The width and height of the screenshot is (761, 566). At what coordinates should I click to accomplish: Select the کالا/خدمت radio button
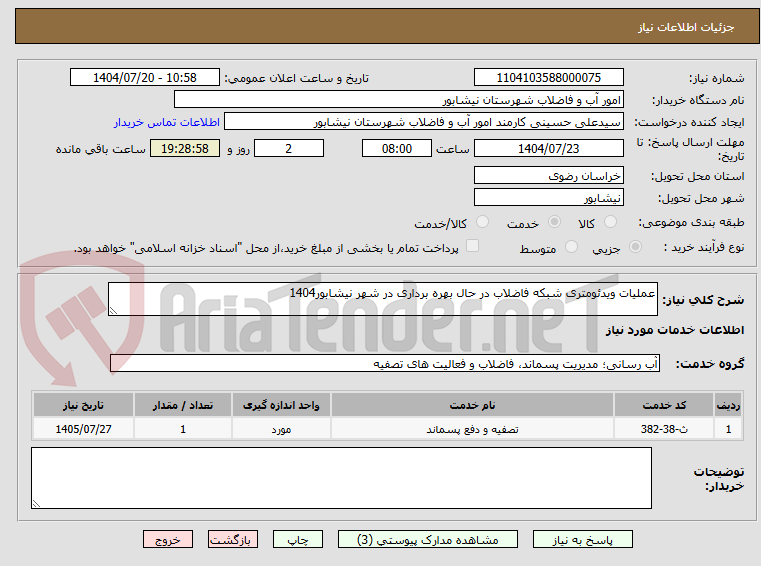482,222
